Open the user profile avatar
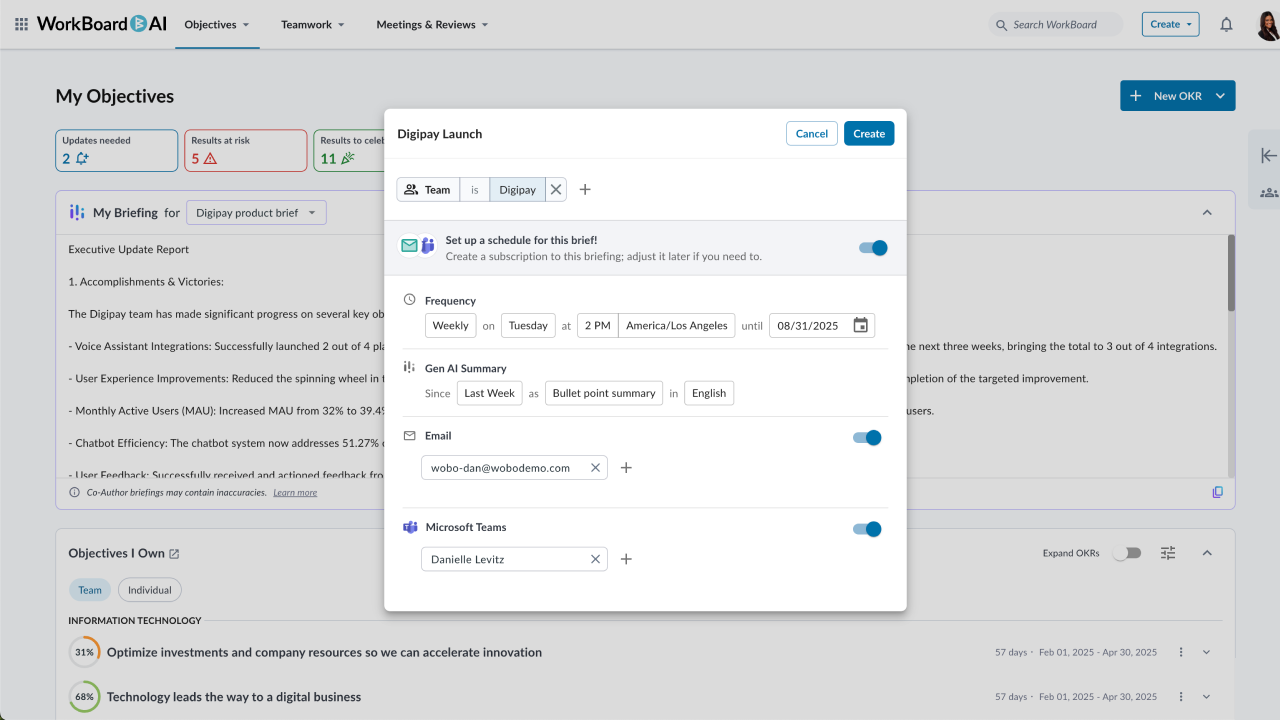This screenshot has height=720, width=1280. [x=1267, y=24]
